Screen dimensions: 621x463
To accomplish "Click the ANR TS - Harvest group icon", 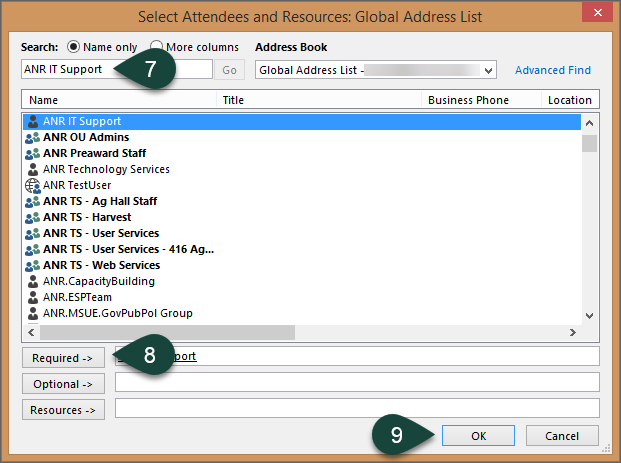I will click(32, 217).
